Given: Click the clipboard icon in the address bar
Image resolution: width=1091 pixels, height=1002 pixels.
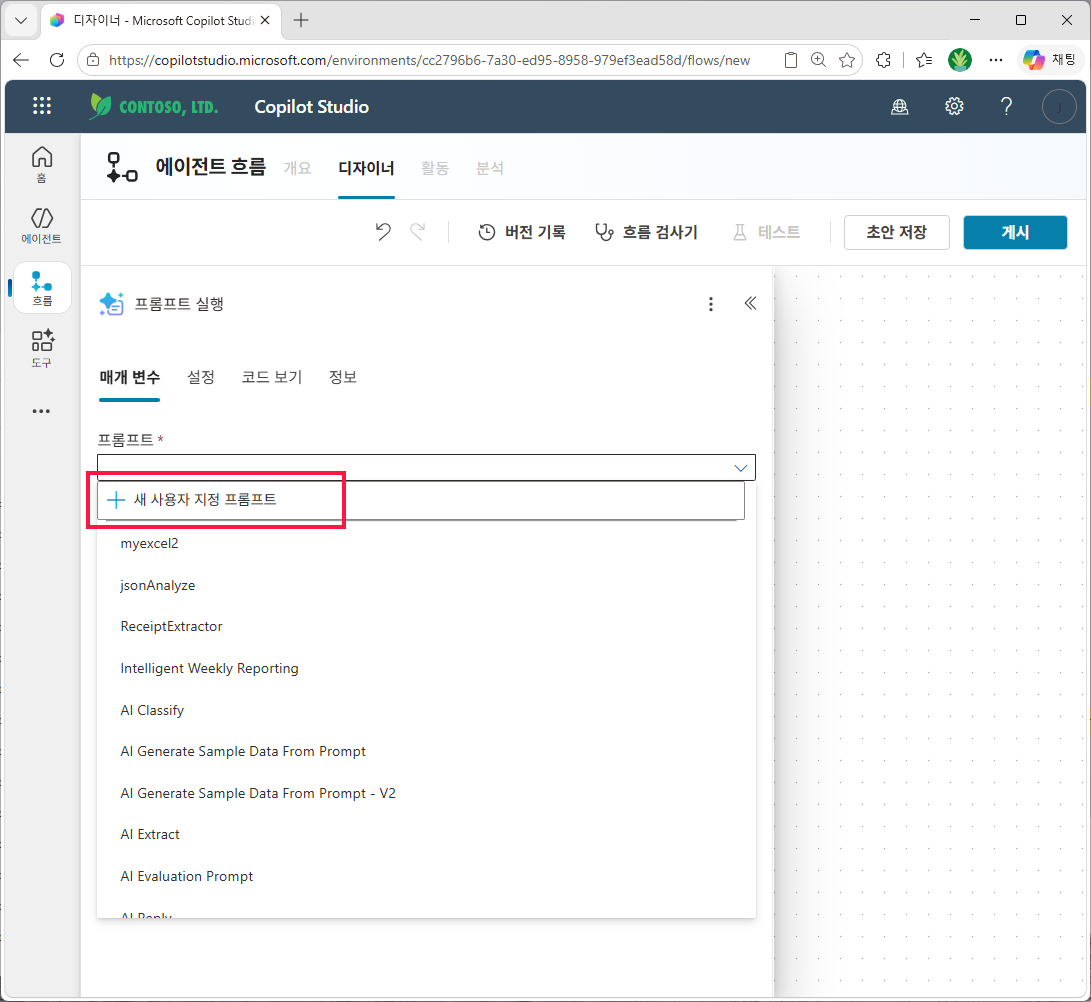Looking at the screenshot, I should click(790, 61).
